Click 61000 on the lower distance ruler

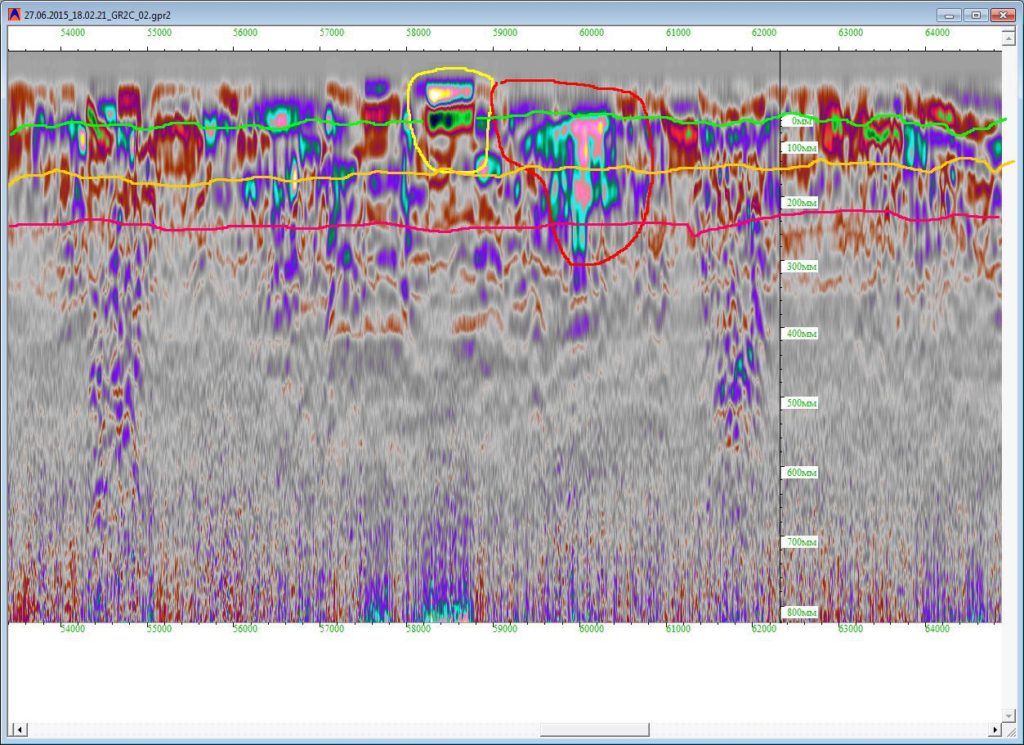click(x=678, y=629)
